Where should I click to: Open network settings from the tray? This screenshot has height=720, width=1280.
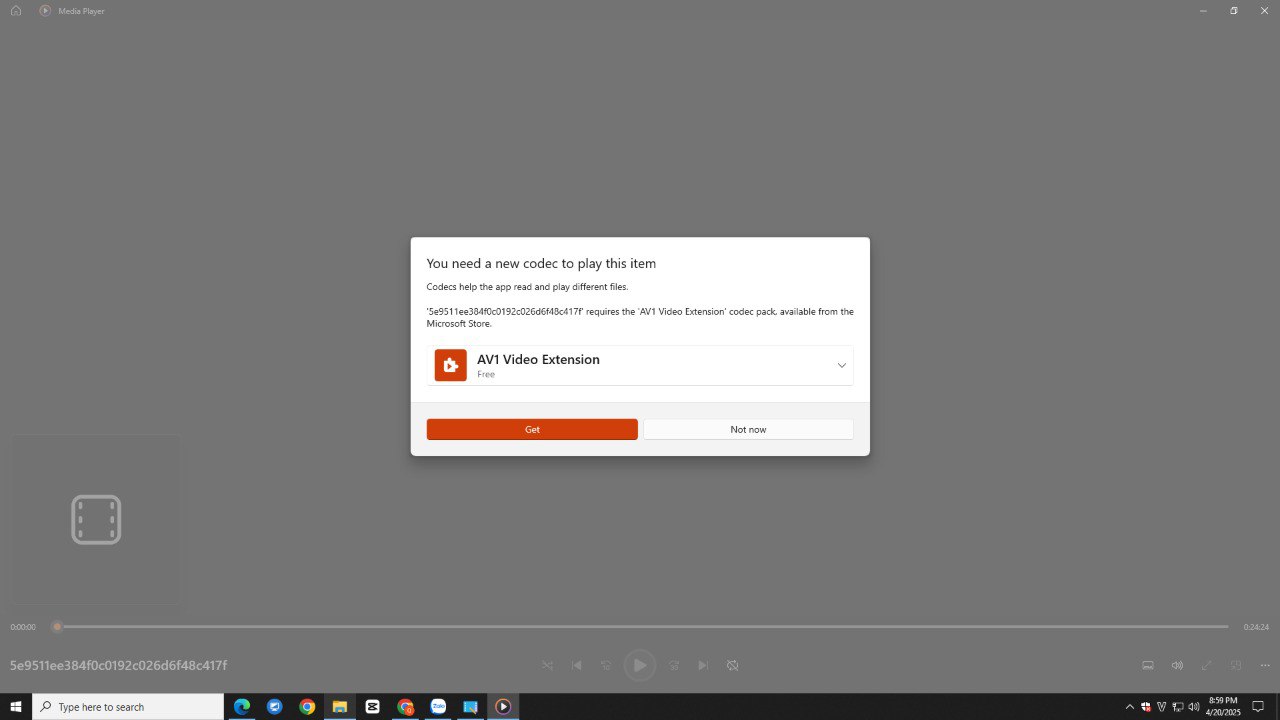(x=1178, y=706)
